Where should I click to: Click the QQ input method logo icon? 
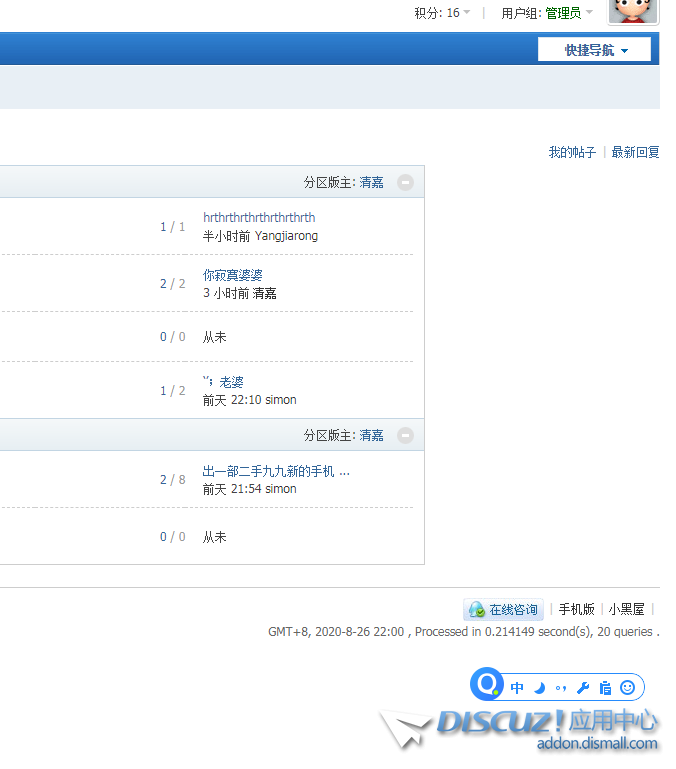487,685
